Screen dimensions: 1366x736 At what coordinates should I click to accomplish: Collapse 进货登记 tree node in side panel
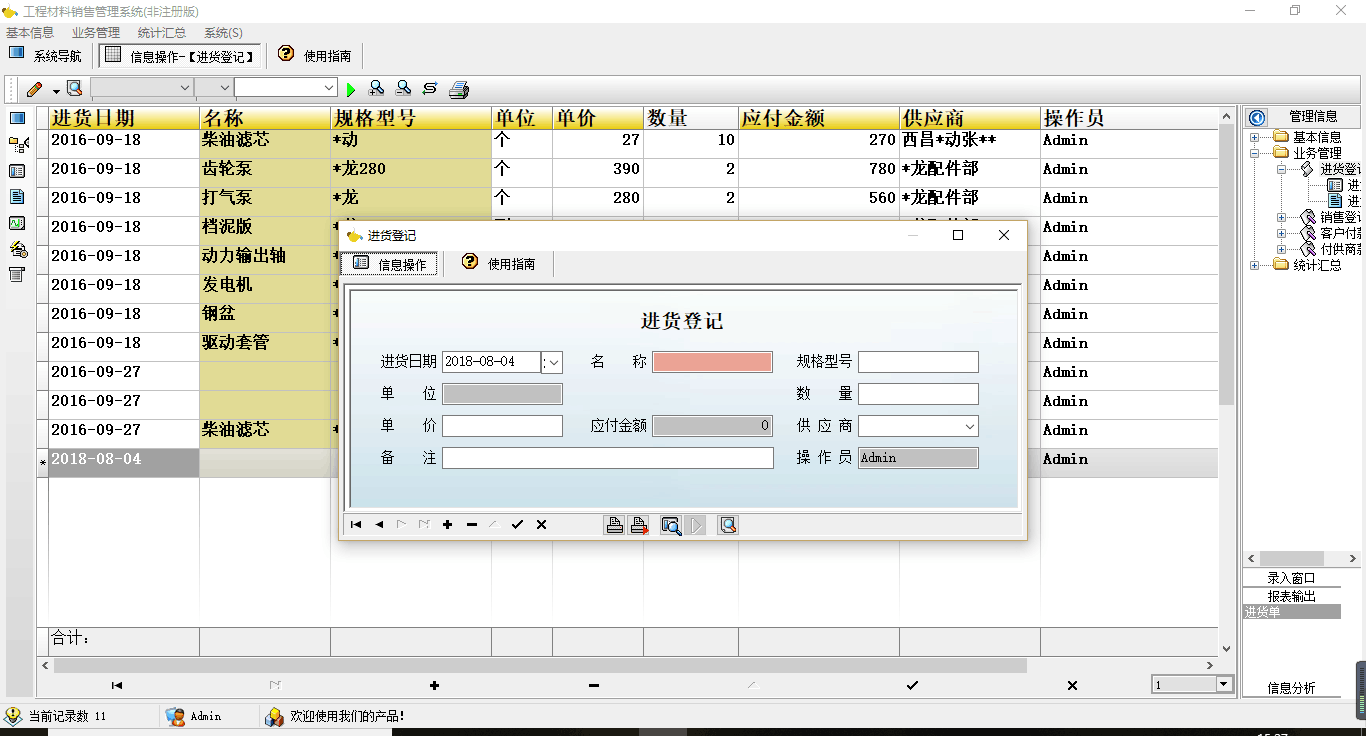point(1282,169)
